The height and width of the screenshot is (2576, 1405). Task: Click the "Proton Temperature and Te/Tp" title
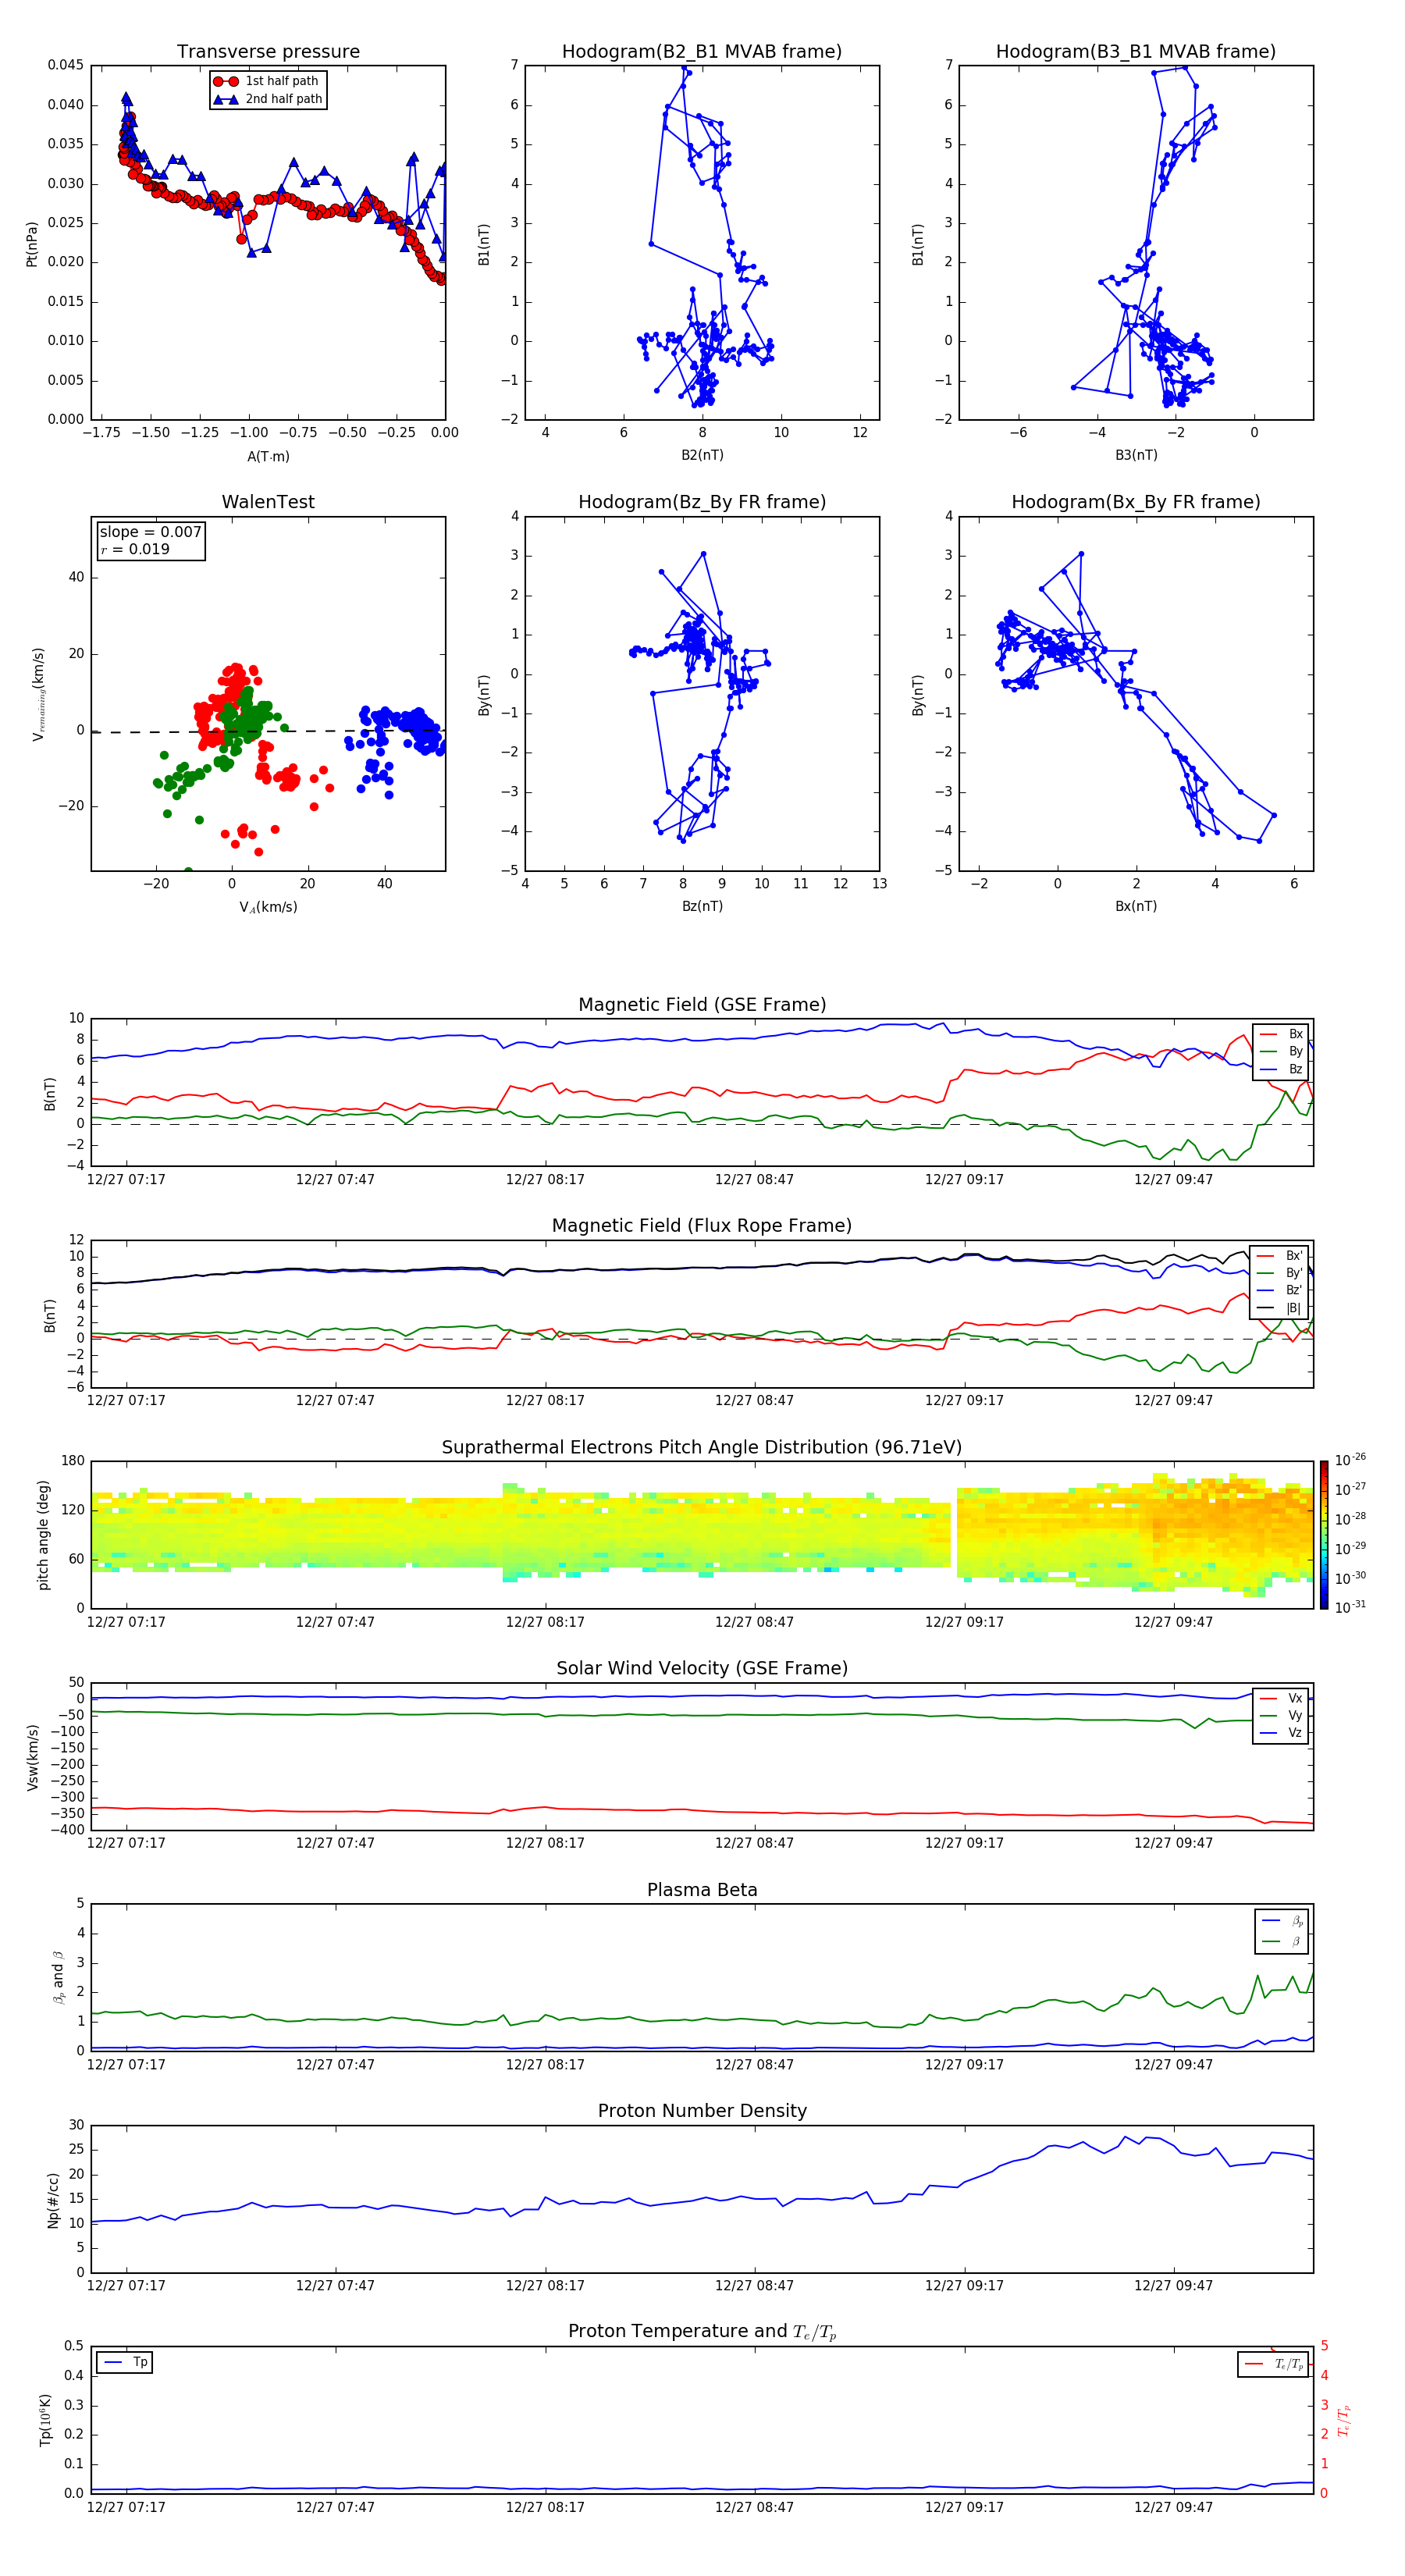(702, 2332)
